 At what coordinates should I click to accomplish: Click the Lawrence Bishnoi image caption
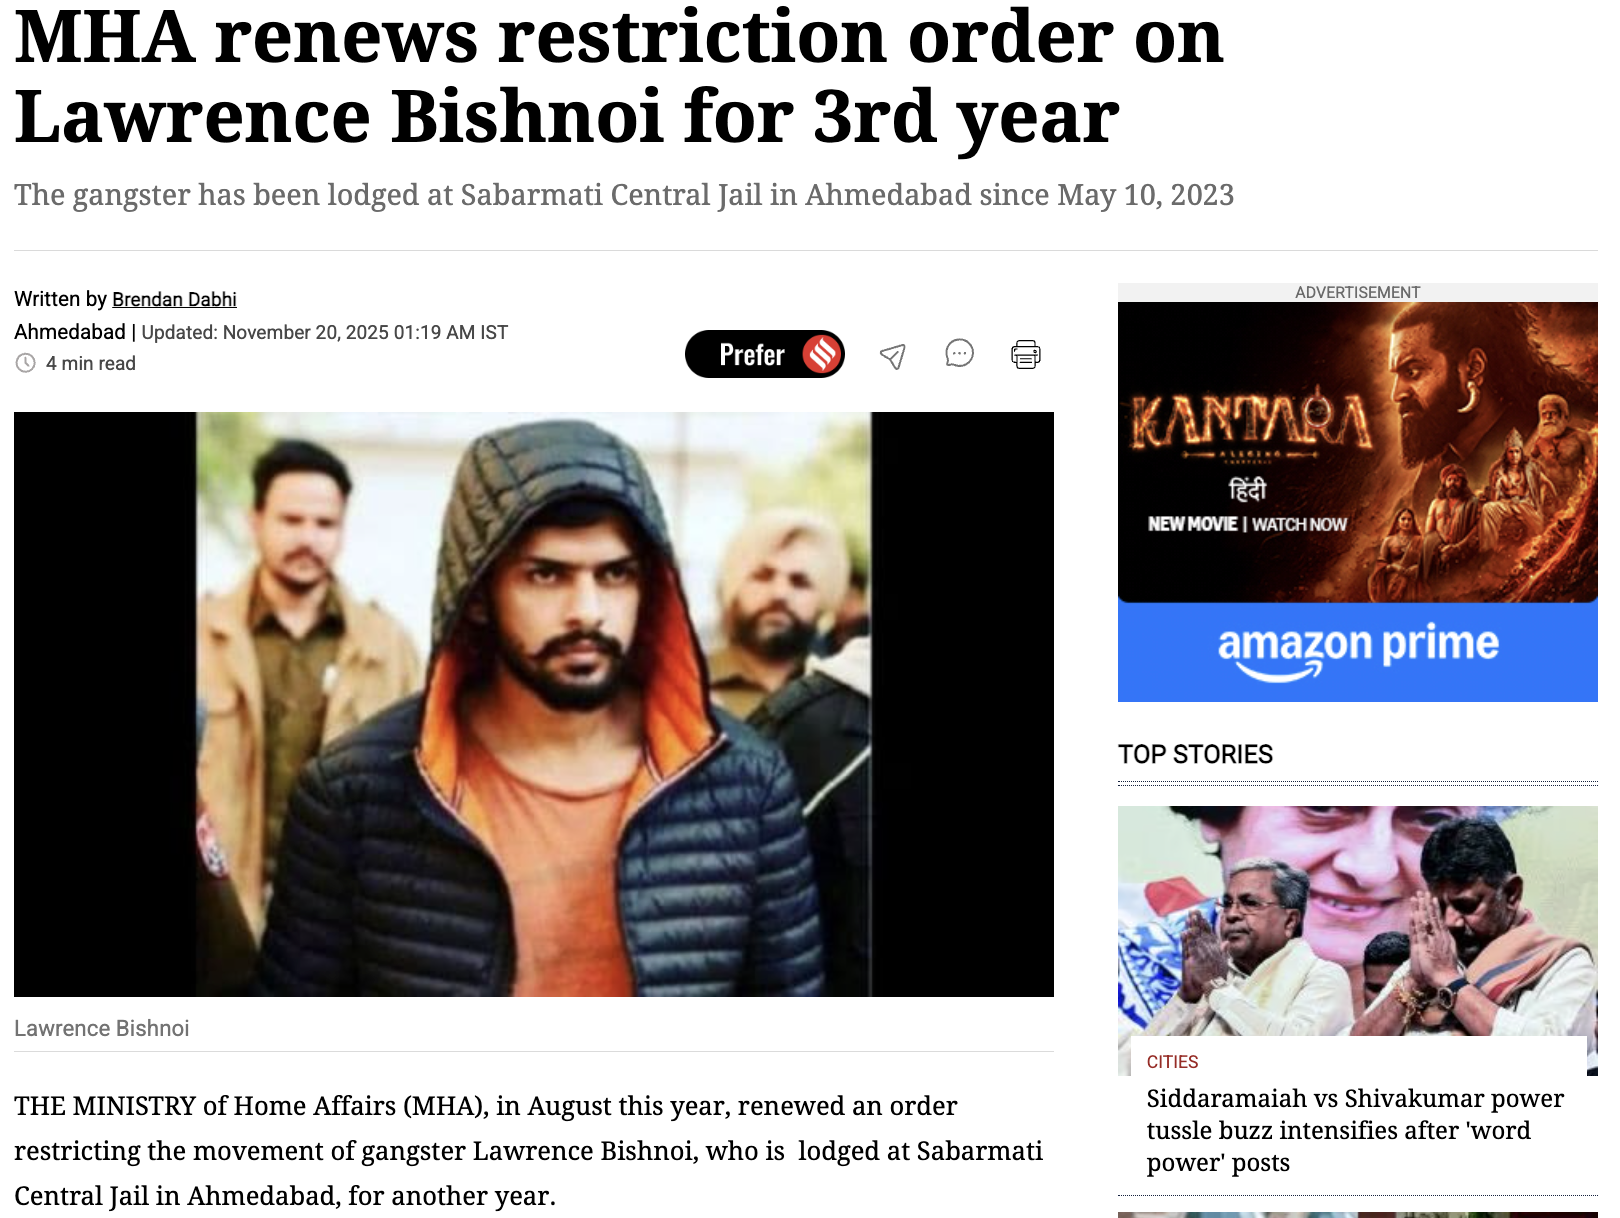[101, 1028]
